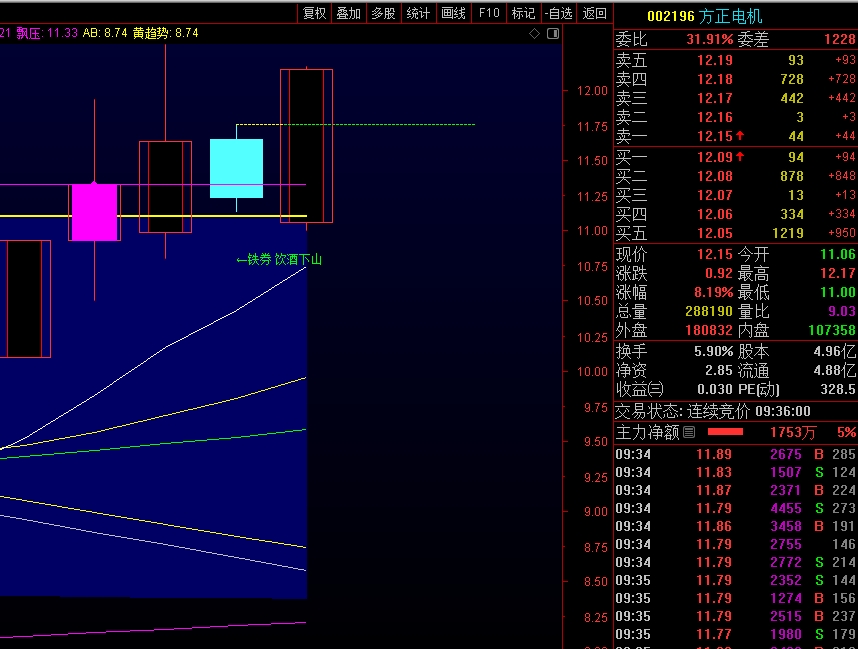
Task: Open the list icon beside 主力净额
Action: point(689,432)
